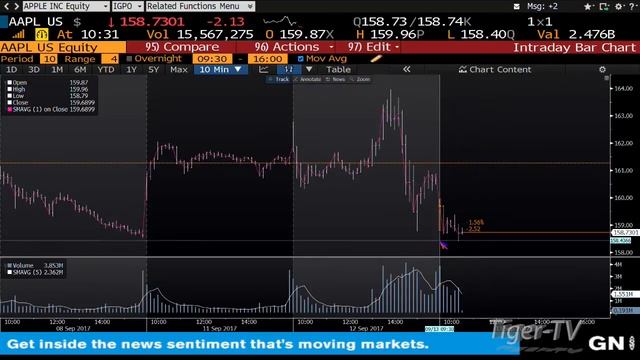This screenshot has height=360, width=640.
Task: Click the news sentiment banner
Action: pos(260,344)
